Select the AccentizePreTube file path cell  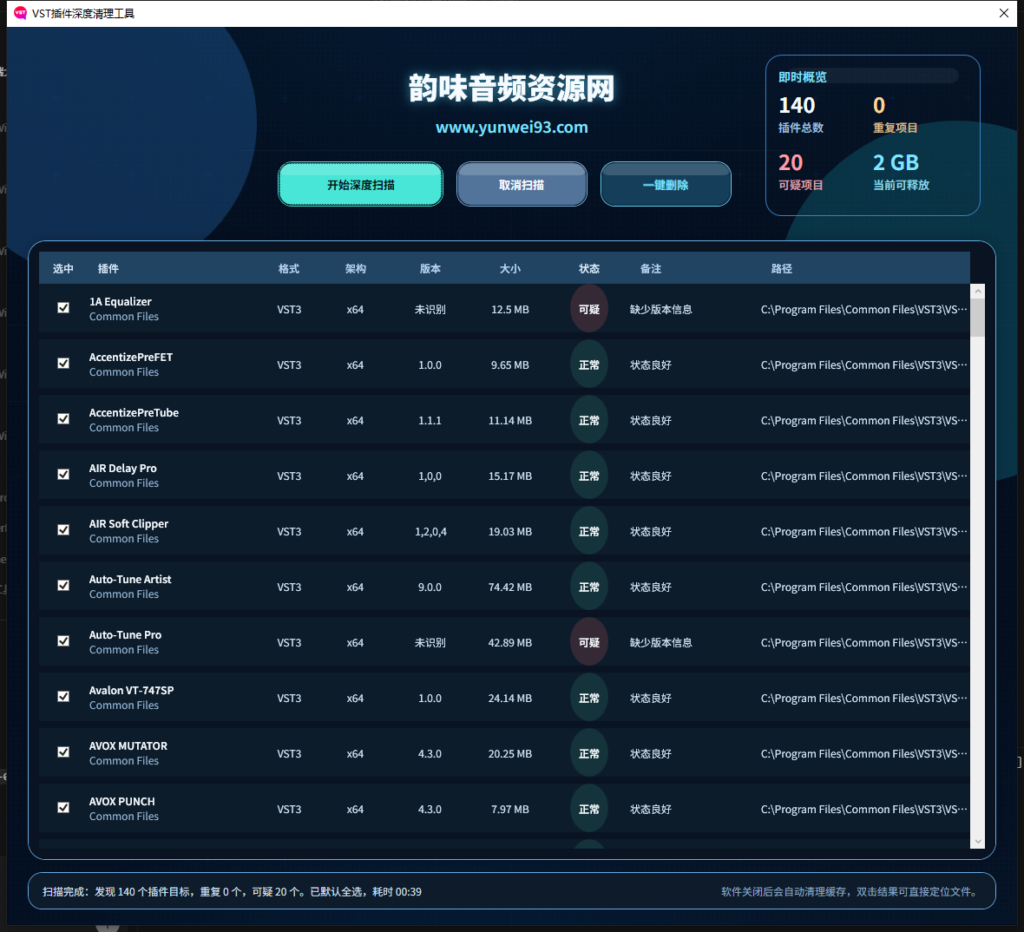864,421
